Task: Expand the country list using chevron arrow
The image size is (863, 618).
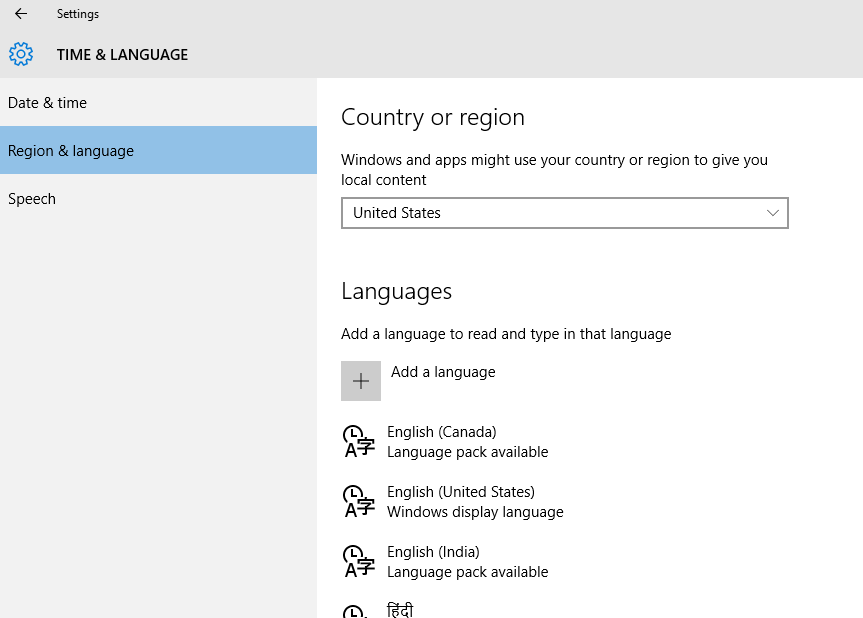Action: pyautogui.click(x=773, y=213)
